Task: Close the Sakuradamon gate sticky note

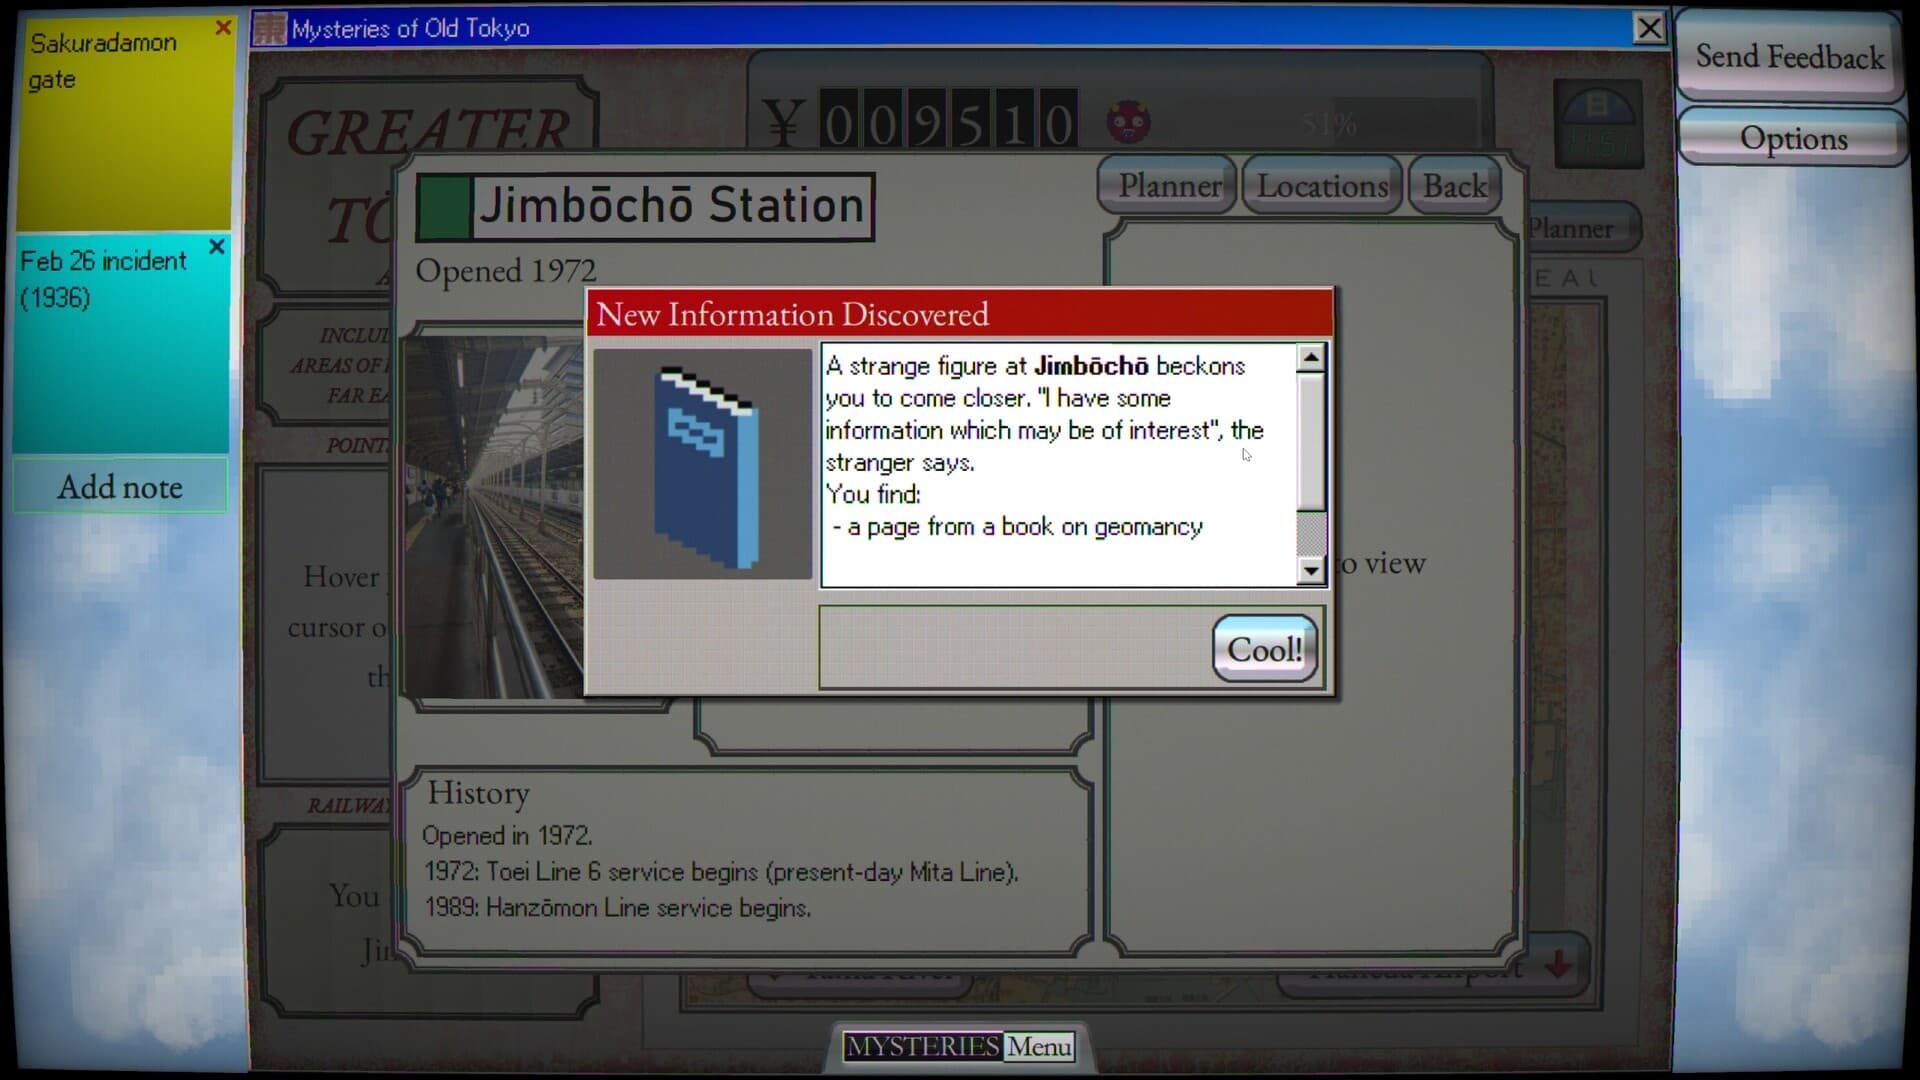Action: (x=224, y=27)
